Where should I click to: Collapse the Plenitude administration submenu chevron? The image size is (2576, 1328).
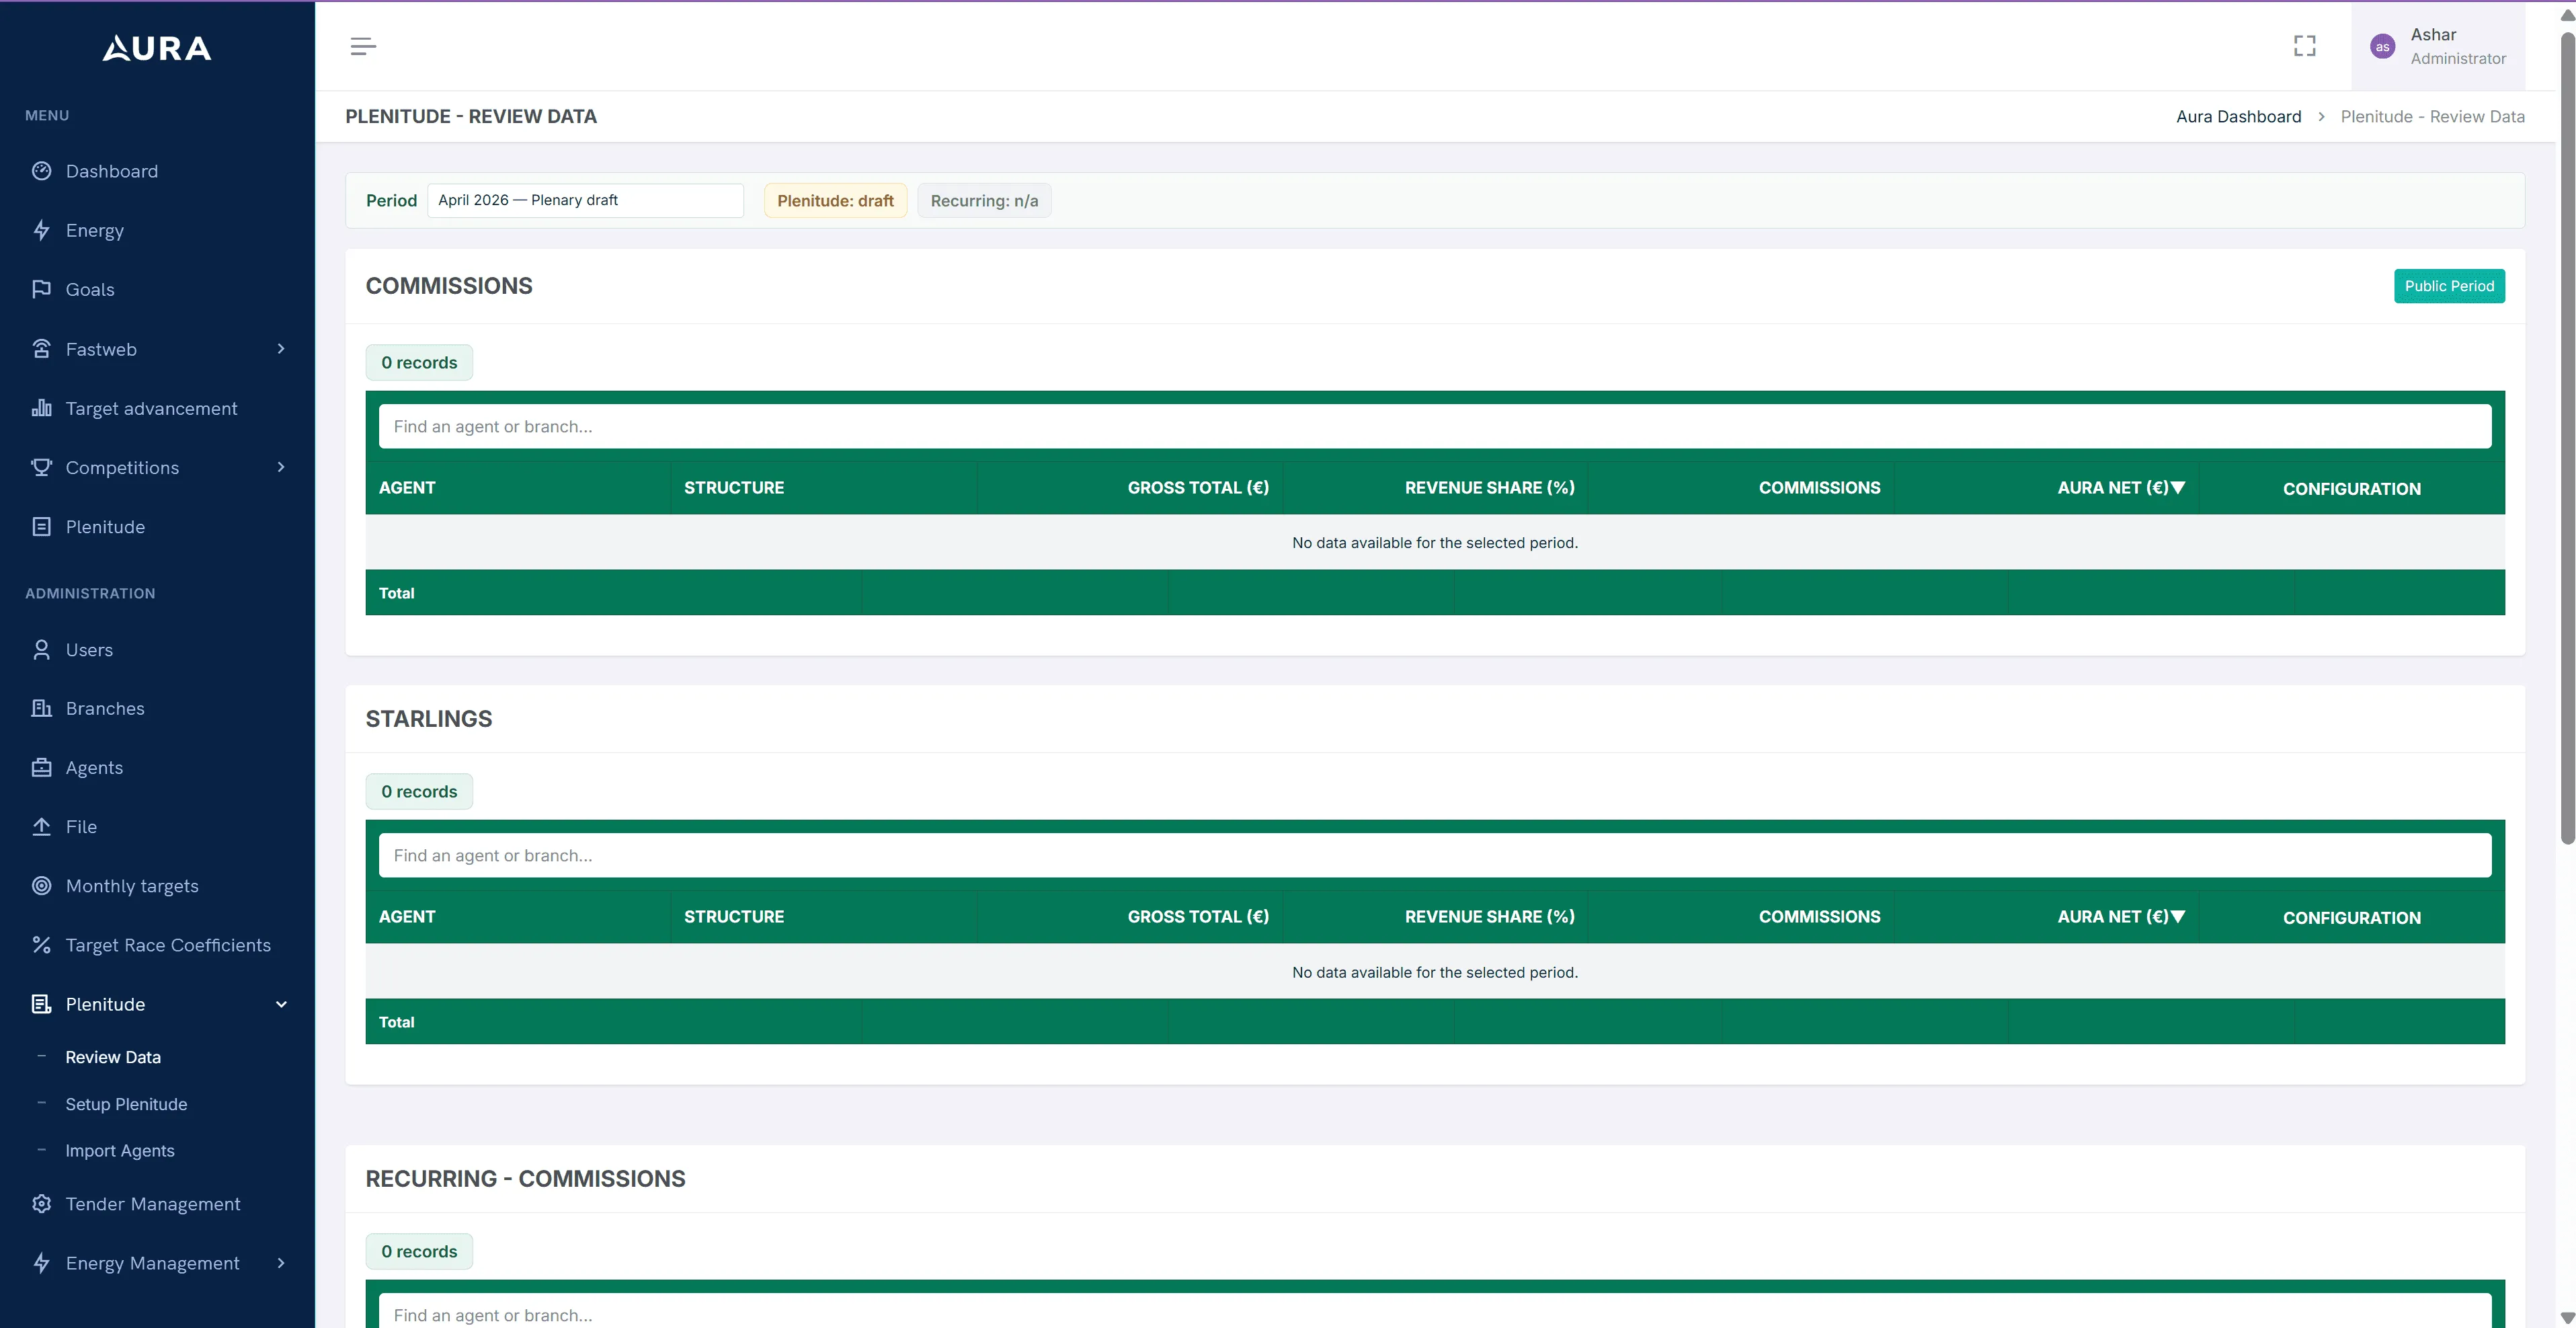click(x=281, y=1004)
